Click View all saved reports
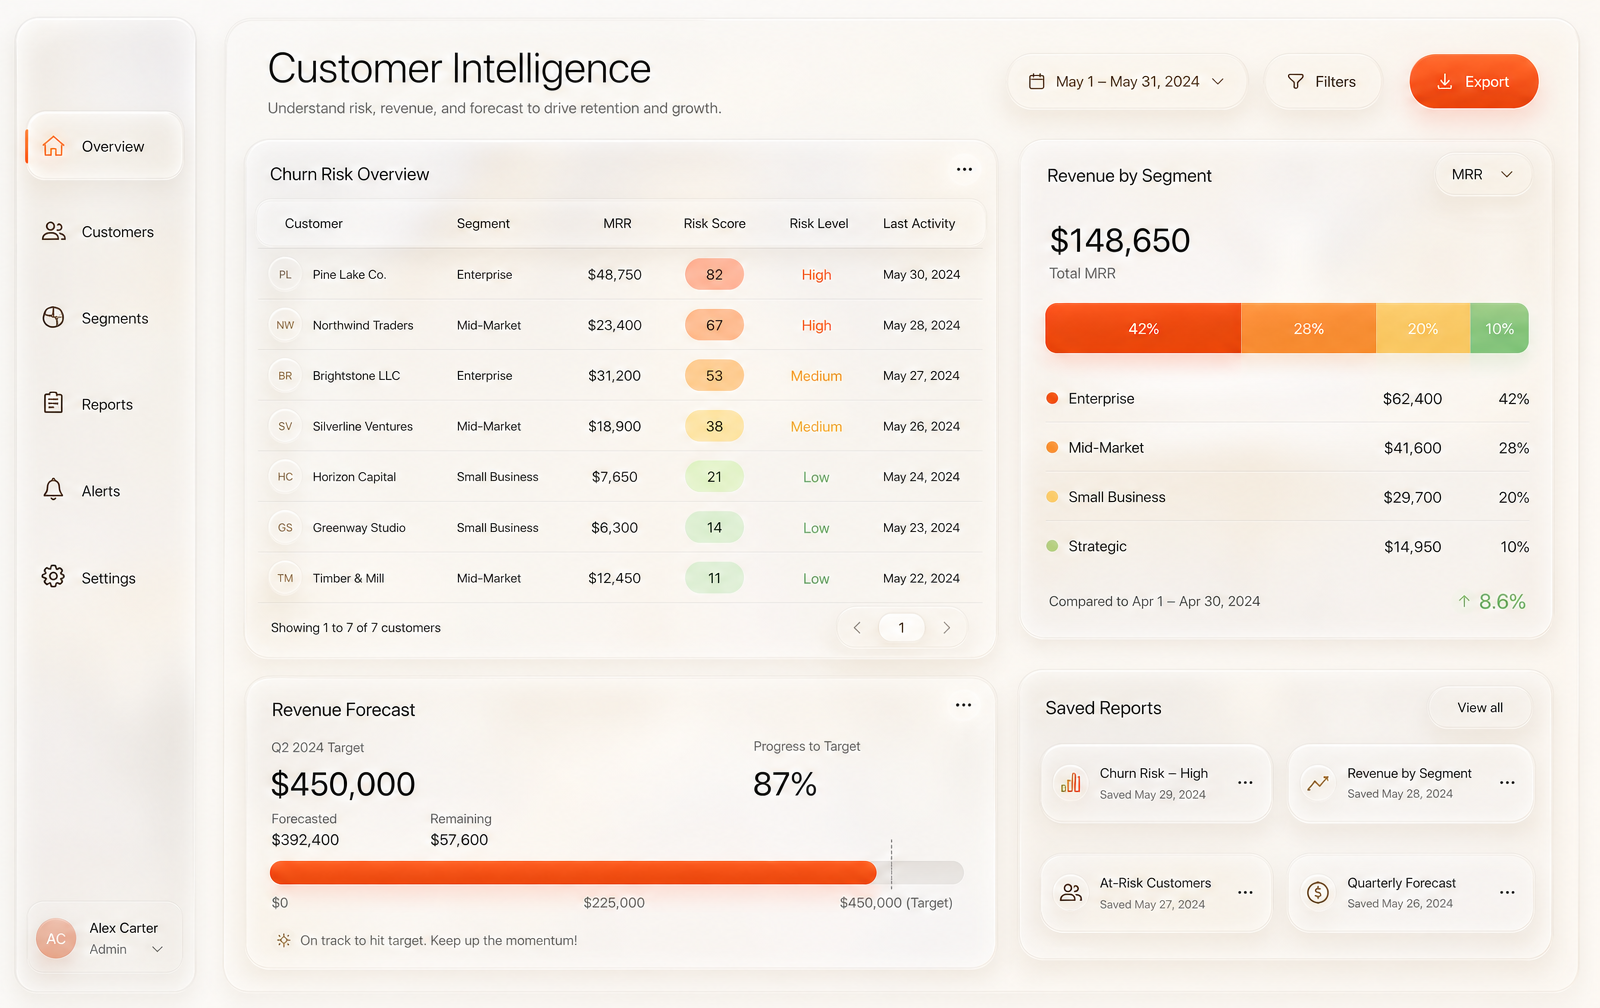This screenshot has height=1008, width=1600. tap(1480, 708)
